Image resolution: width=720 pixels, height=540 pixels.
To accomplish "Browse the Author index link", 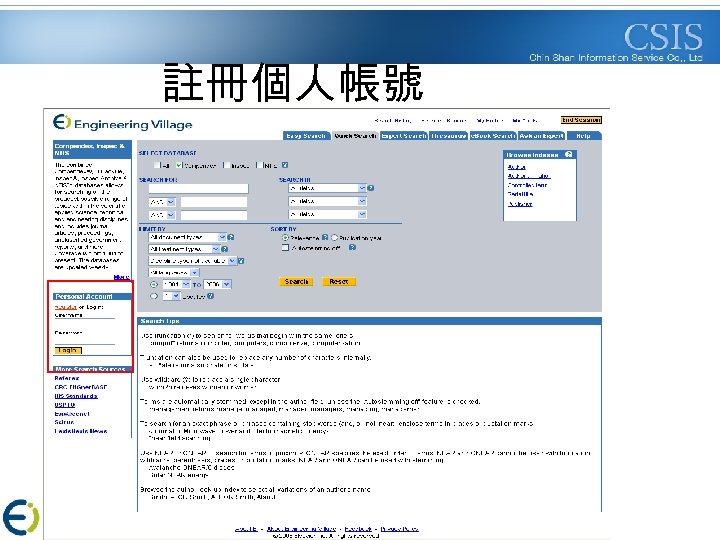I will click(517, 167).
